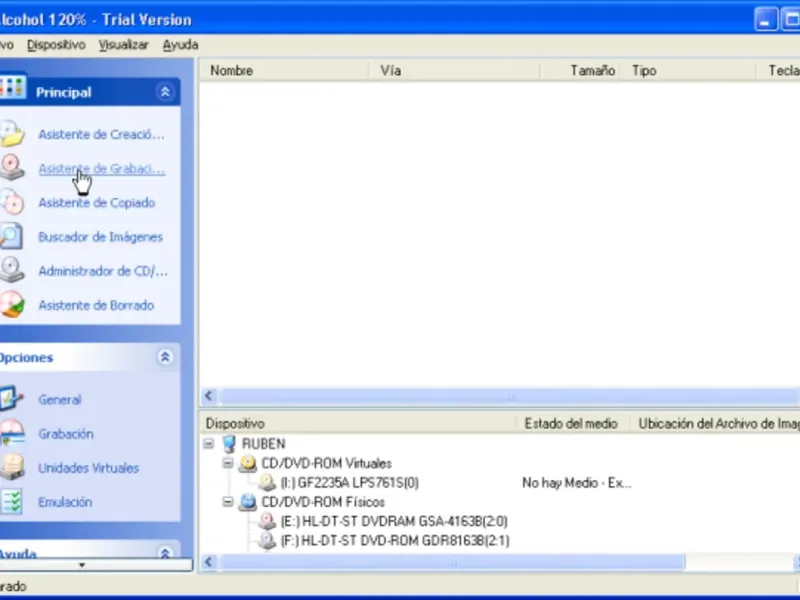Click the RUBEN computer icon

pyautogui.click(x=230, y=444)
